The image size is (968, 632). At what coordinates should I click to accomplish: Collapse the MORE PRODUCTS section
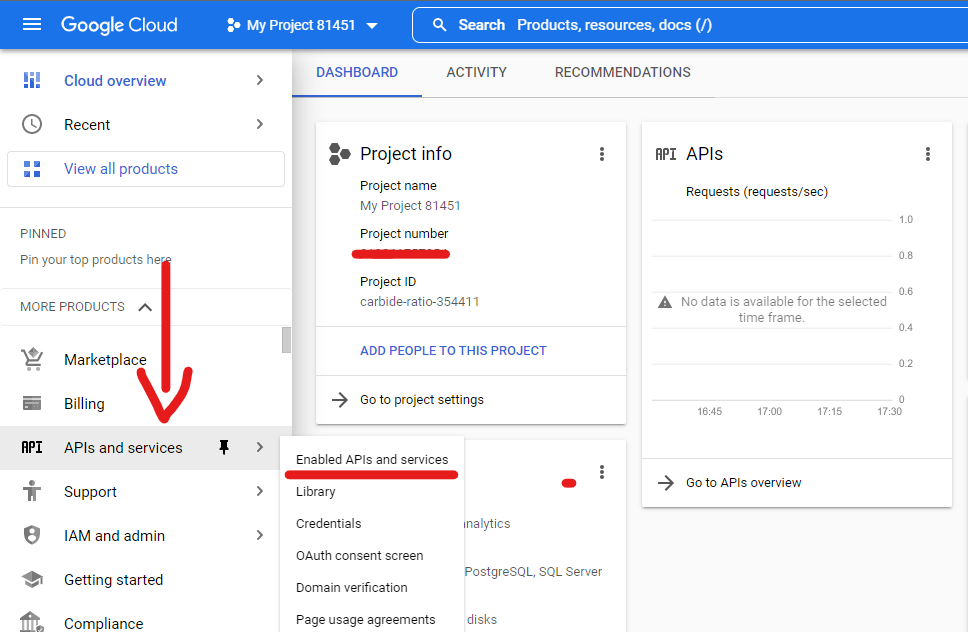[145, 307]
